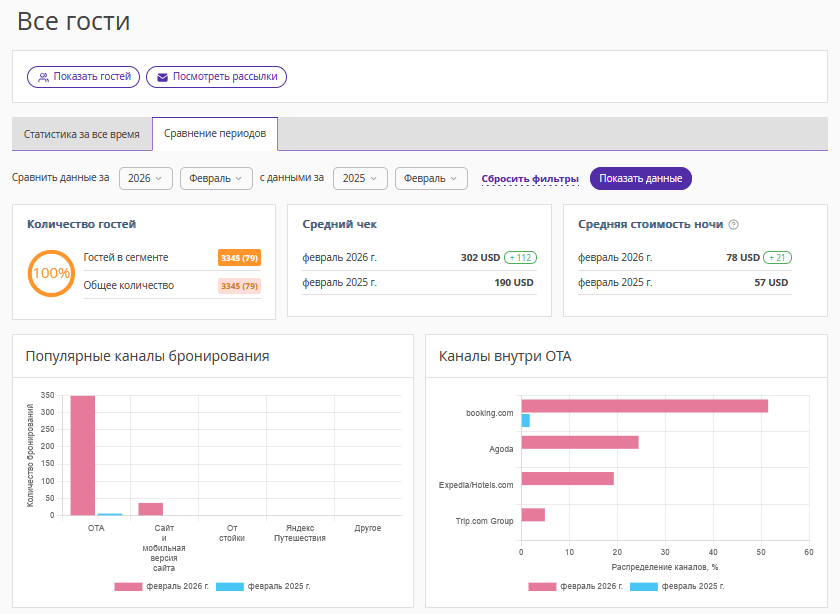The image size is (840, 614).
Task: Click the 100% orange circle indicator
Action: pyautogui.click(x=51, y=272)
